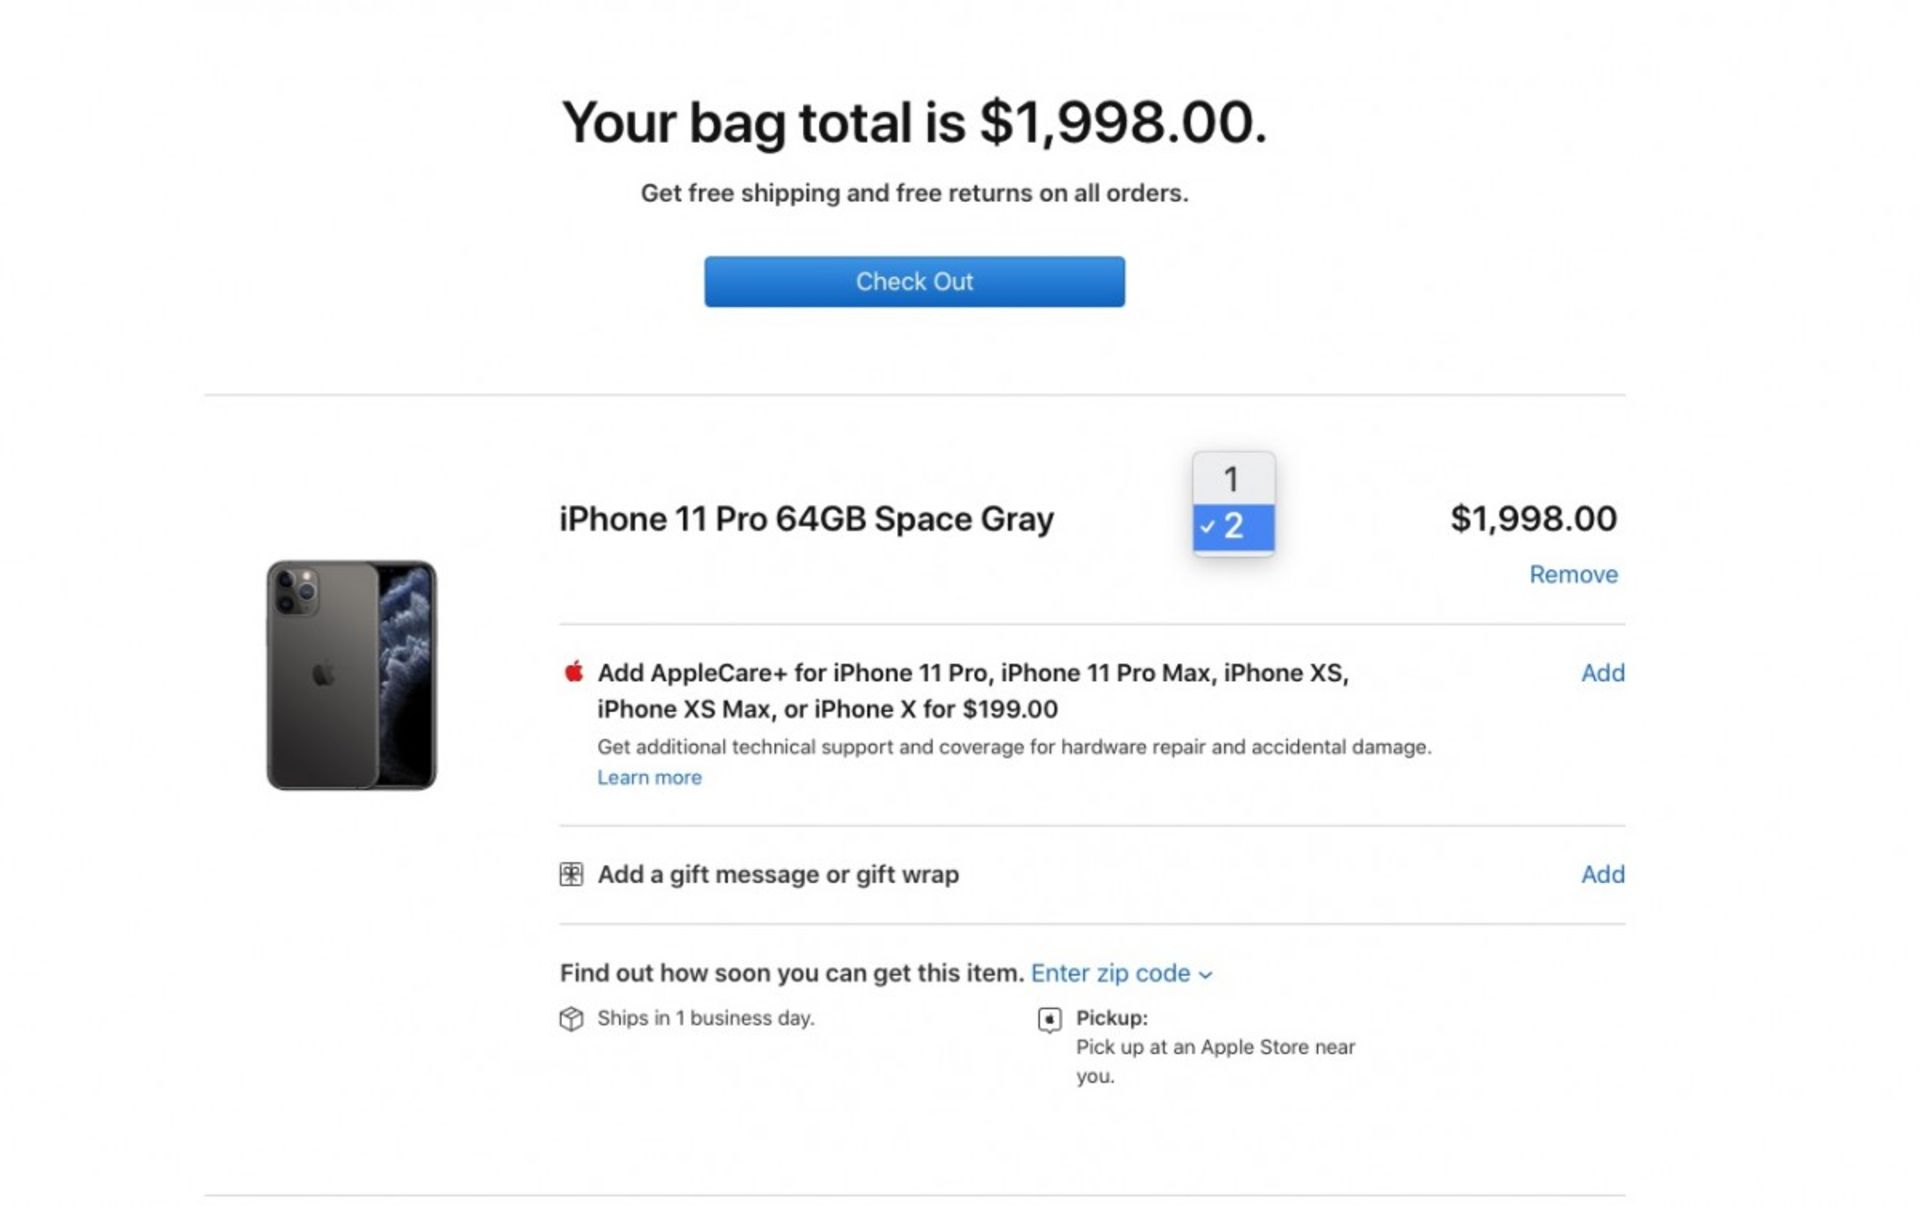
Task: Click the Apple Store pickup icon
Action: pyautogui.click(x=1049, y=1019)
